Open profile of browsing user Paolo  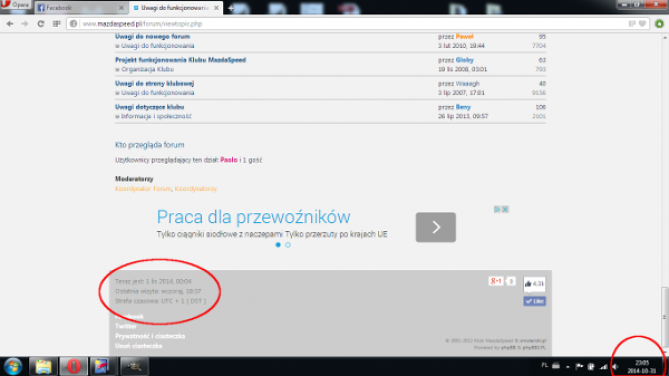pyautogui.click(x=229, y=160)
